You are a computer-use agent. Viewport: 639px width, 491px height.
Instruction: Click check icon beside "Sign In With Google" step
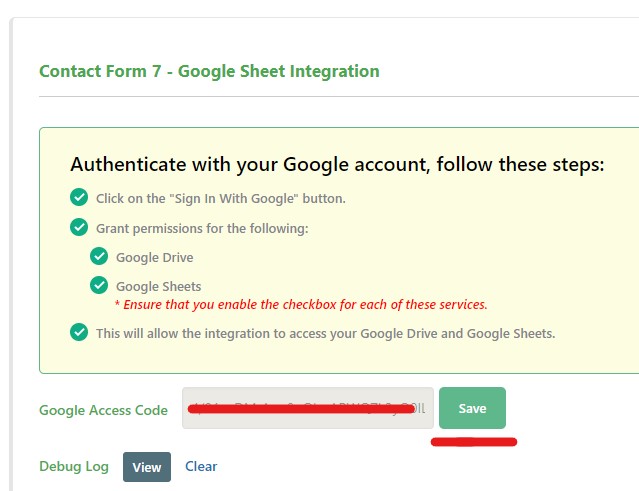pos(79,198)
